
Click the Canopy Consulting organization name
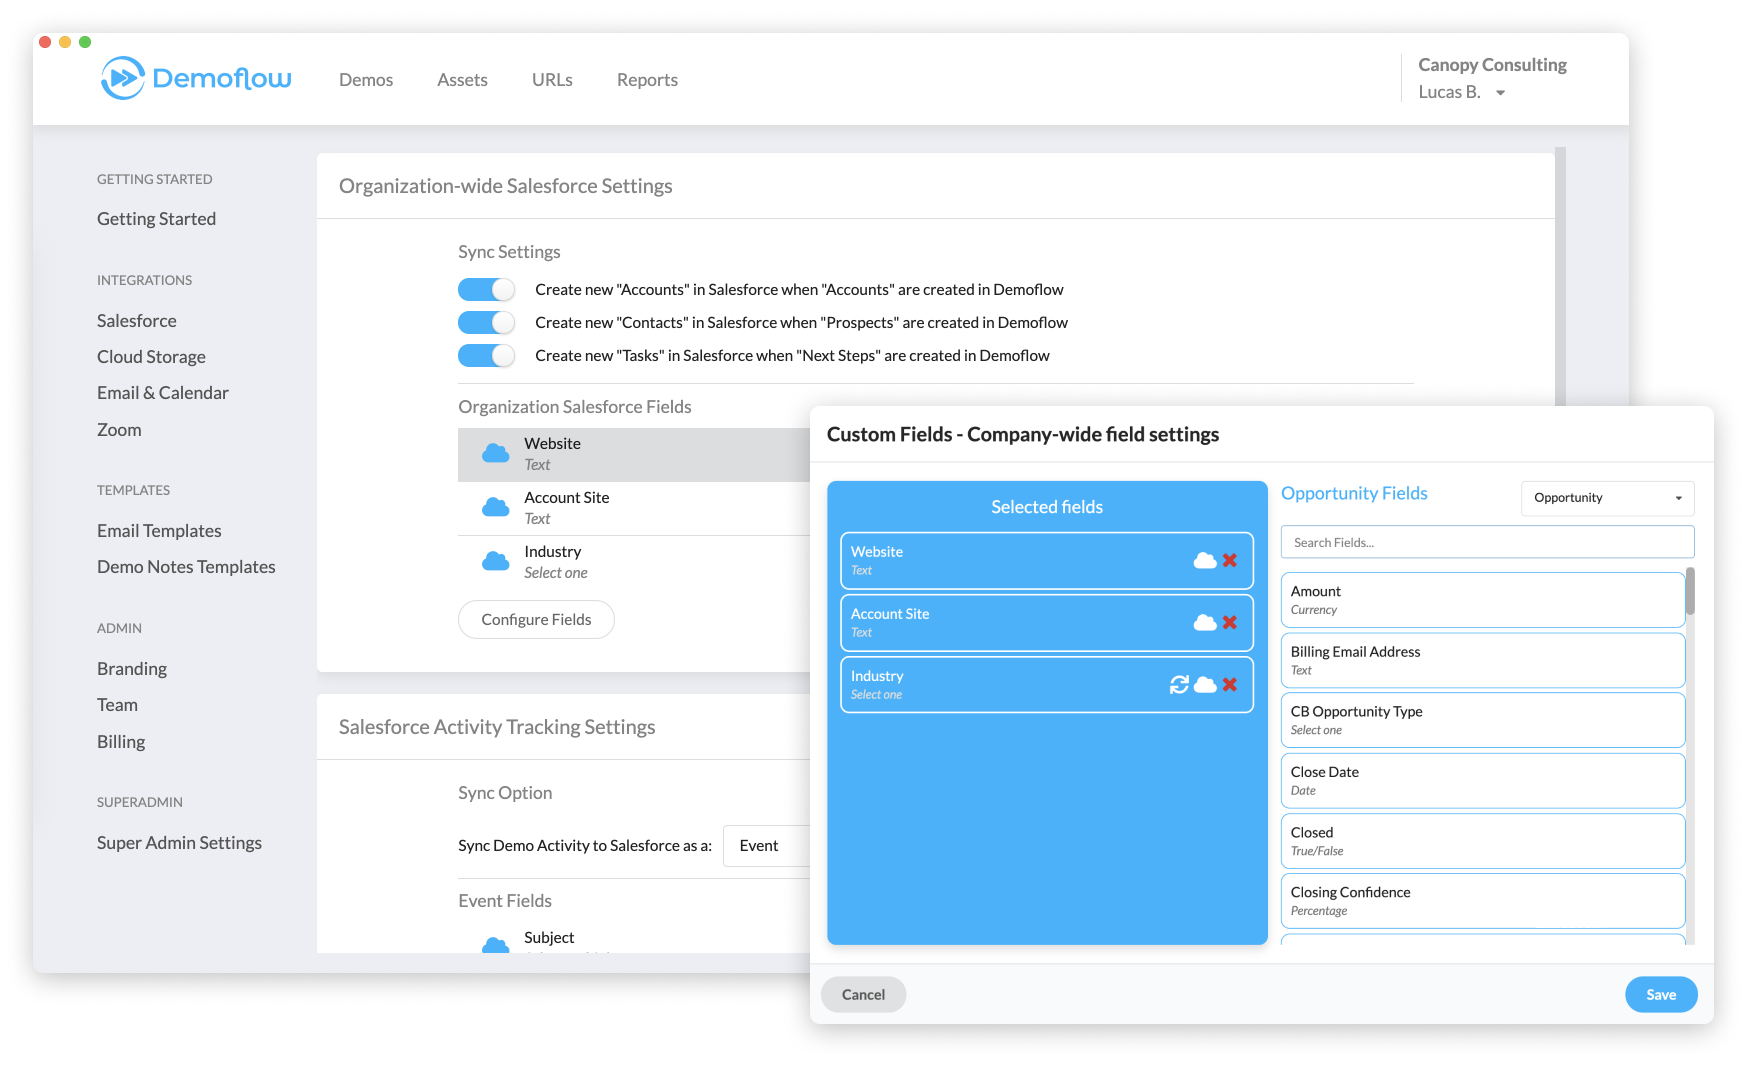pyautogui.click(x=1492, y=65)
